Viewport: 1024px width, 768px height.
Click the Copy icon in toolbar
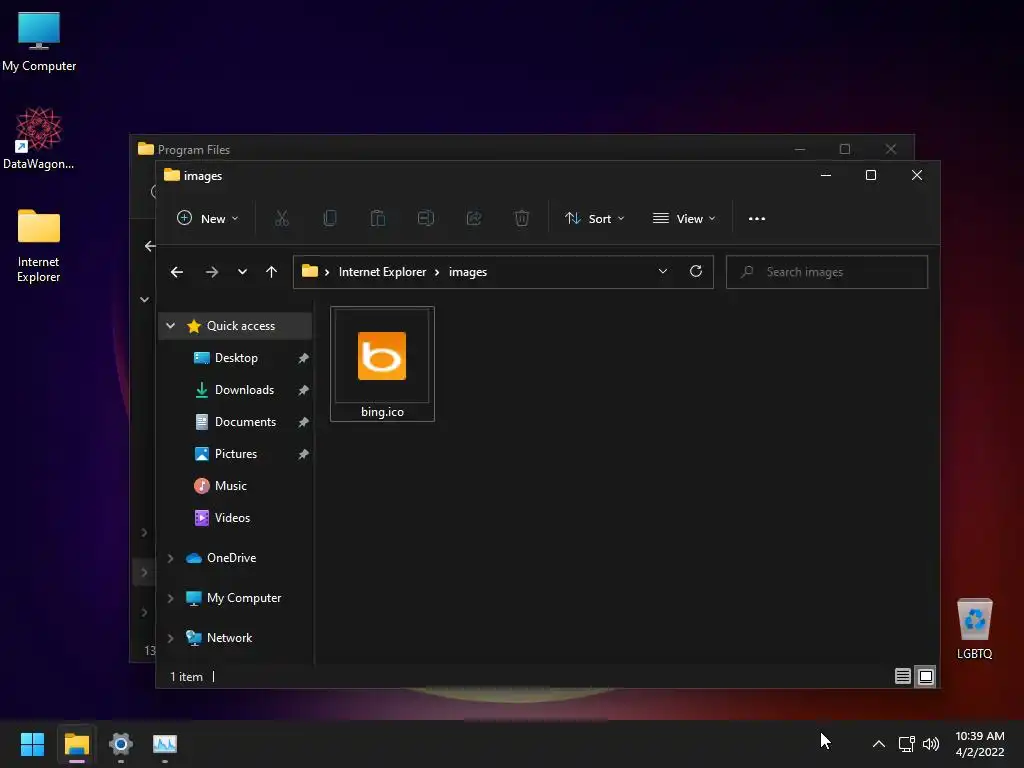[x=330, y=219]
